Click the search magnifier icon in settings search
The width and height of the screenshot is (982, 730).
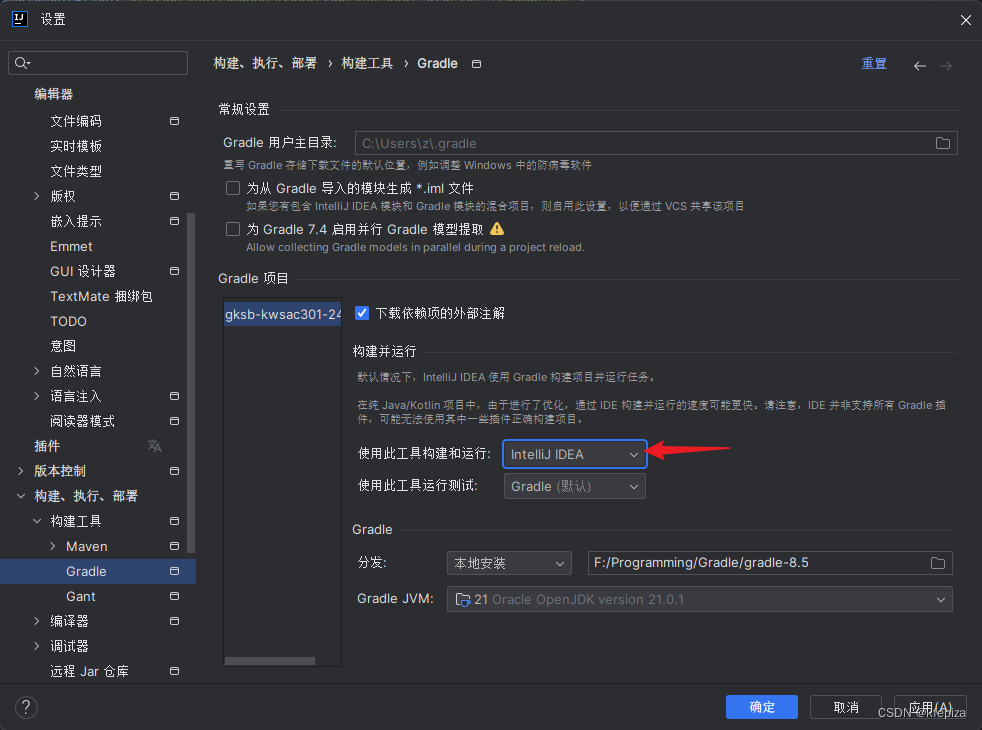pyautogui.click(x=22, y=63)
